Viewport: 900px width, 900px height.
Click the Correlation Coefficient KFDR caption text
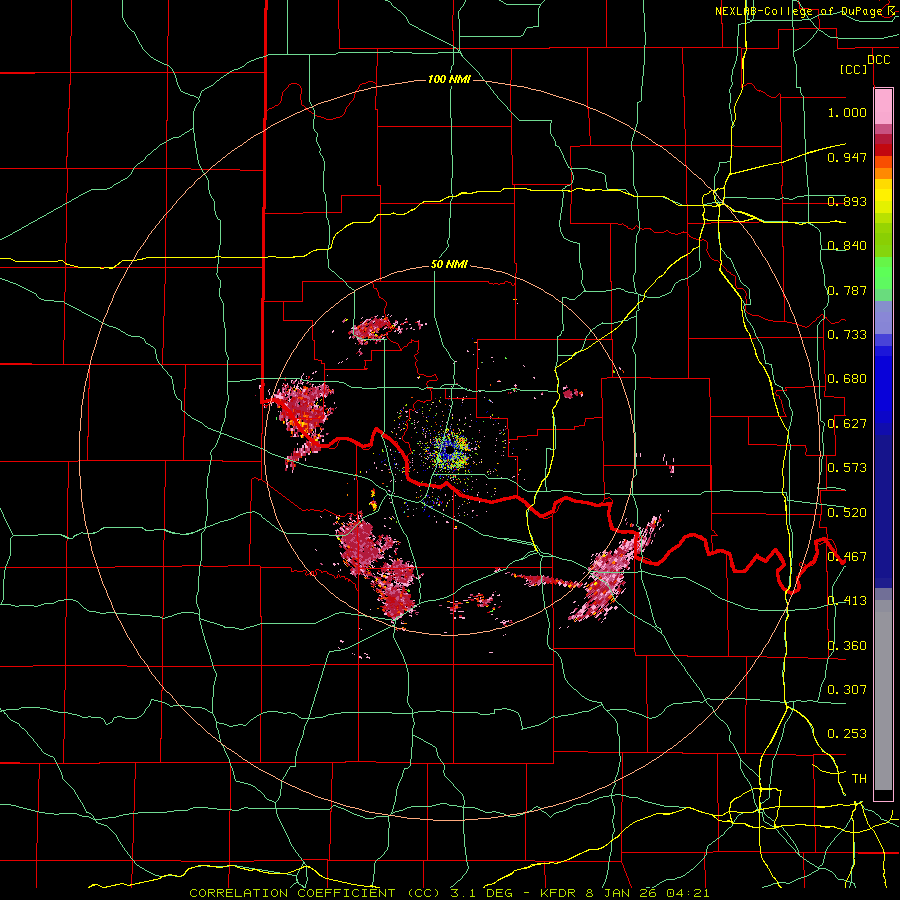click(x=449, y=893)
